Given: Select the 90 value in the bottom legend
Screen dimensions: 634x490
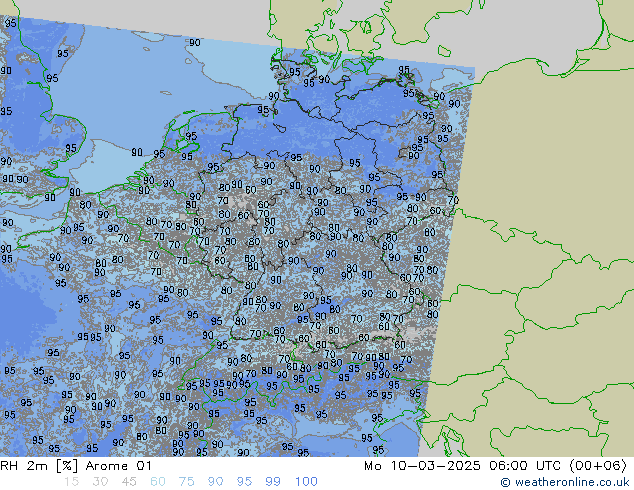Looking at the screenshot, I should [216, 482].
